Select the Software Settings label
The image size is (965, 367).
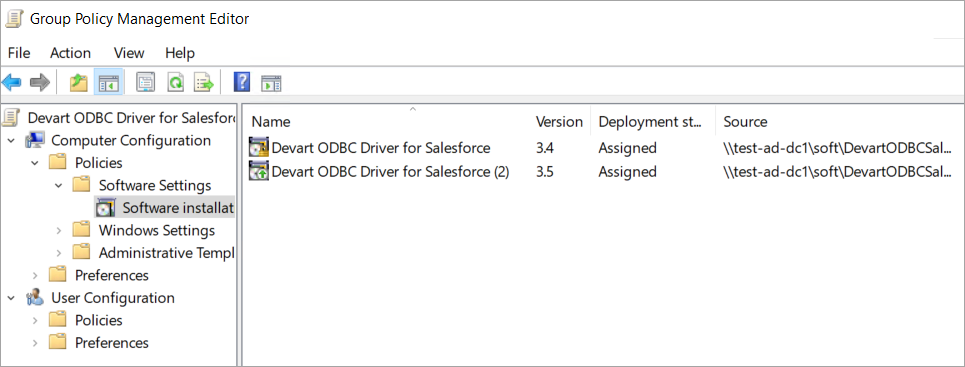coord(154,185)
